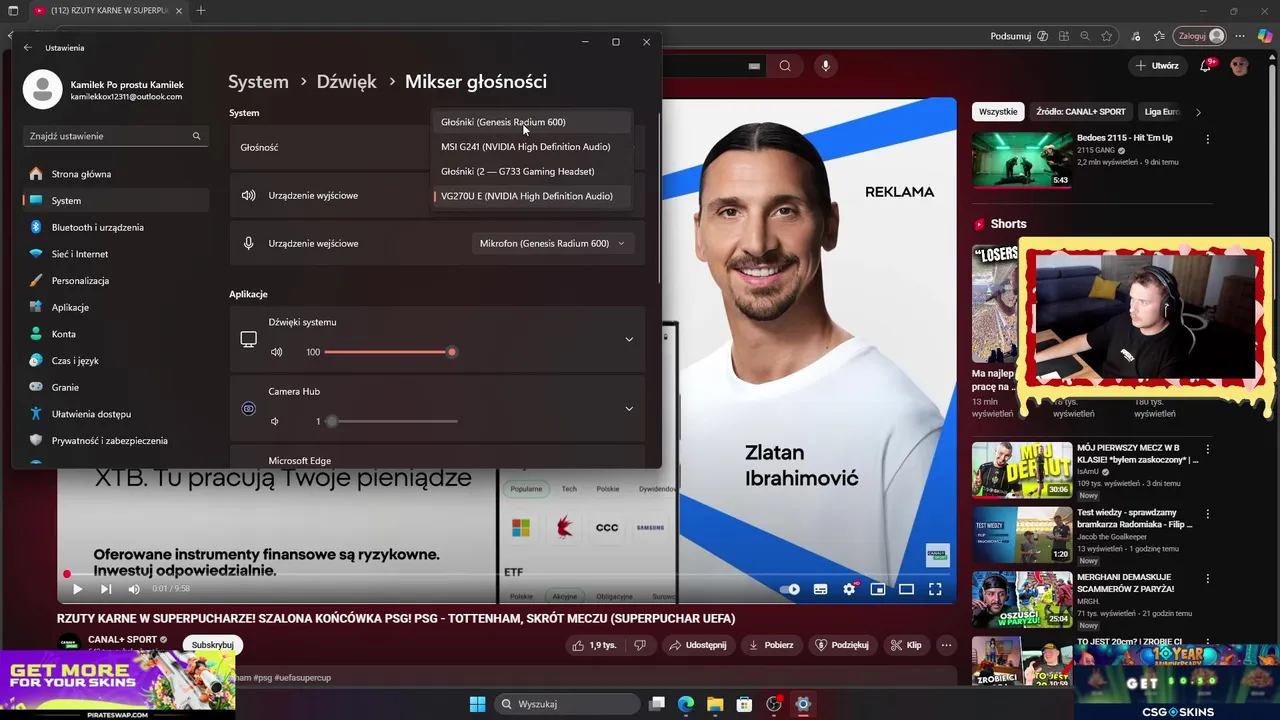This screenshot has height=720, width=1280.
Task: Switch player to theater mode
Action: pyautogui.click(x=906, y=589)
